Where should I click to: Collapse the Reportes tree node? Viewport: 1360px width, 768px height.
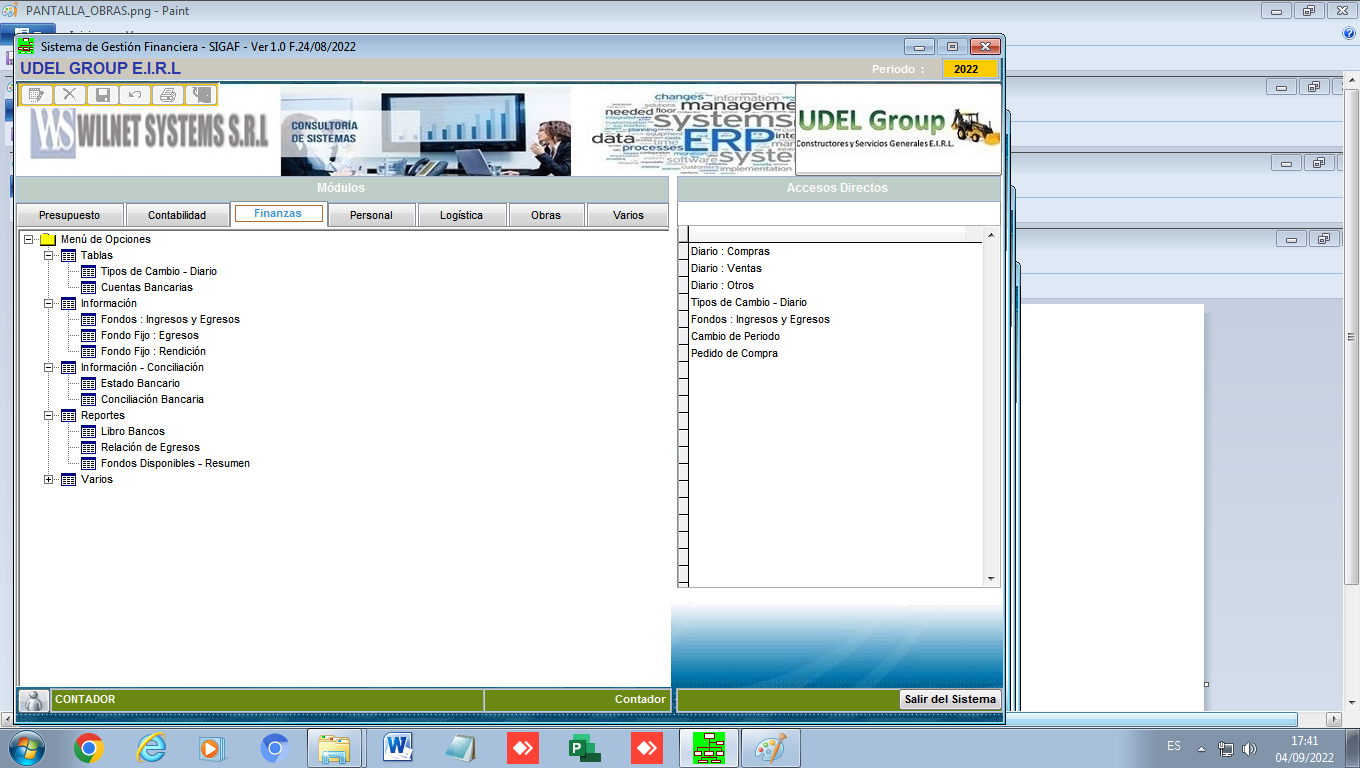pos(49,416)
